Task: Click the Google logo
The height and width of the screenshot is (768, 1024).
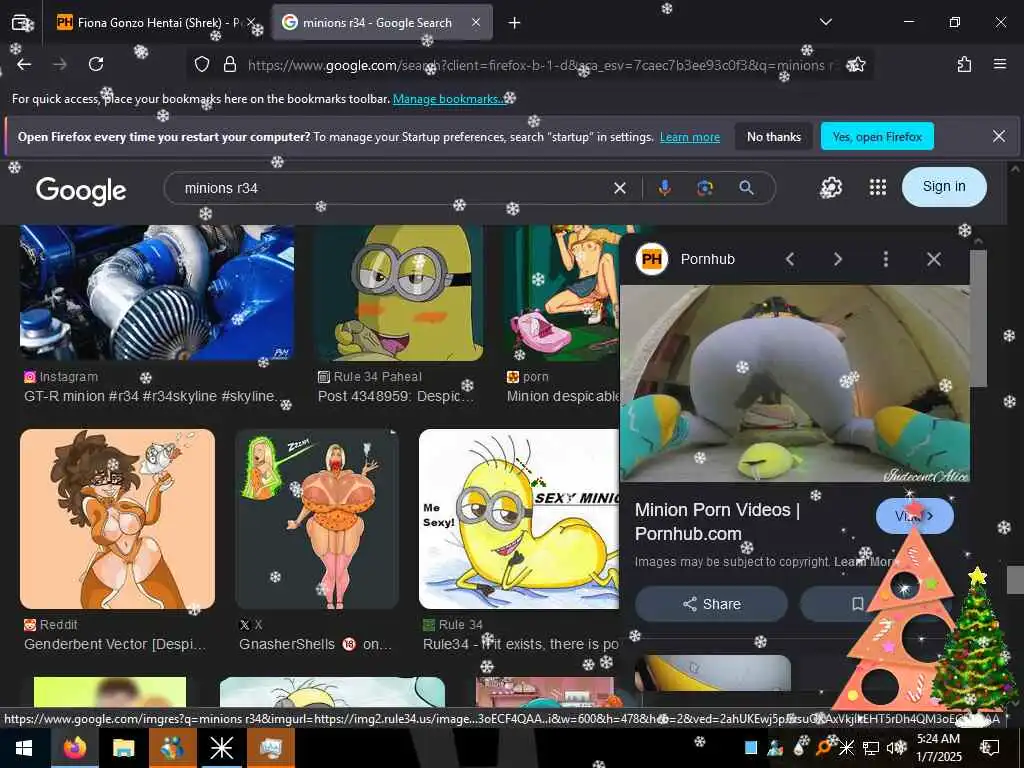Action: [81, 190]
